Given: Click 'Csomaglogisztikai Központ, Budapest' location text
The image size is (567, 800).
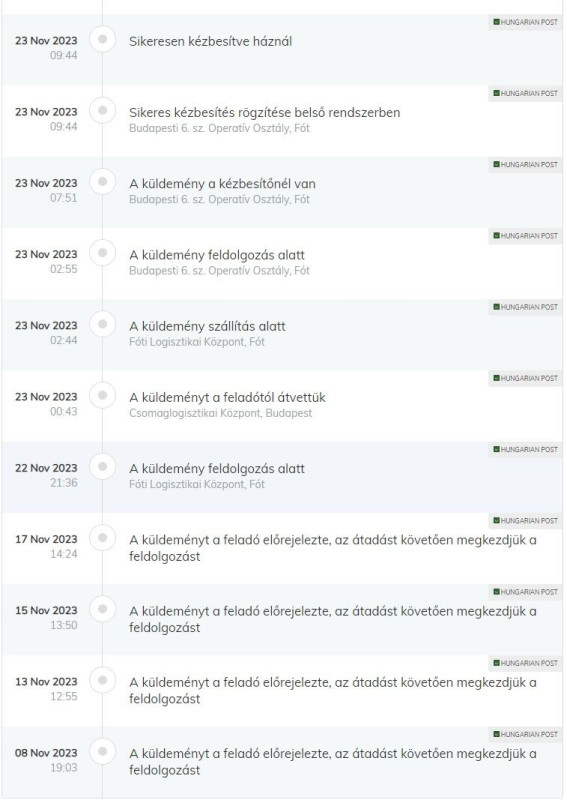Looking at the screenshot, I should coord(220,413).
